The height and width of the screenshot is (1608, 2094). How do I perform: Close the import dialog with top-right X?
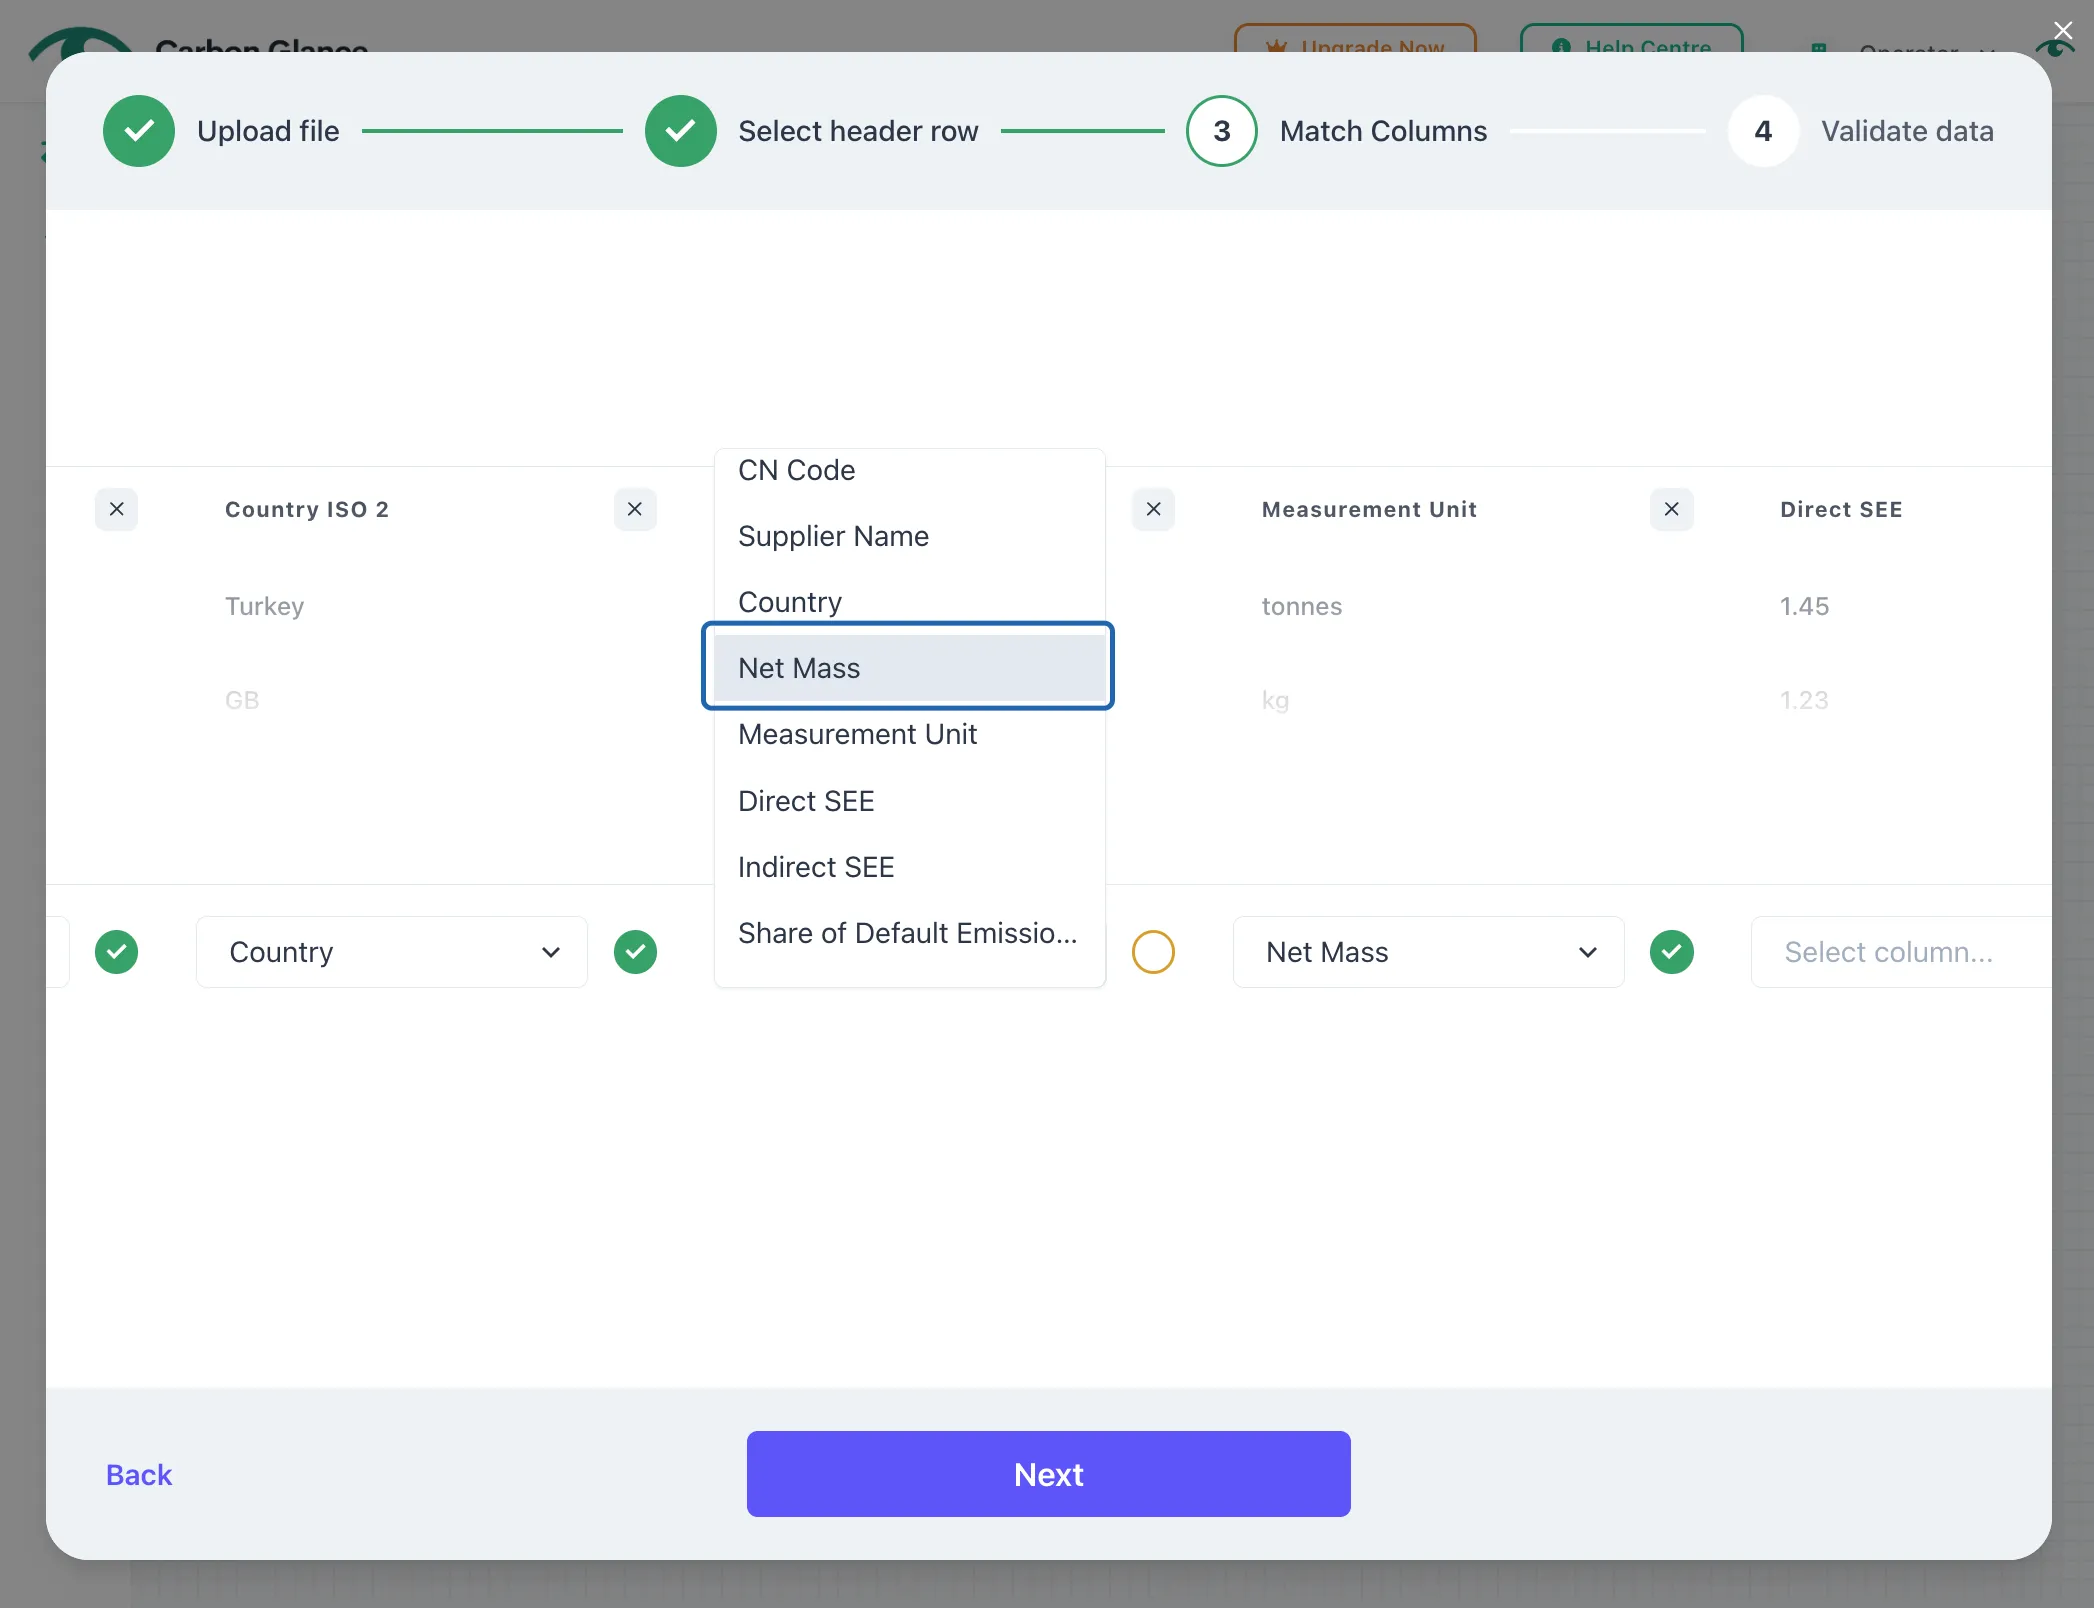coord(2062,31)
